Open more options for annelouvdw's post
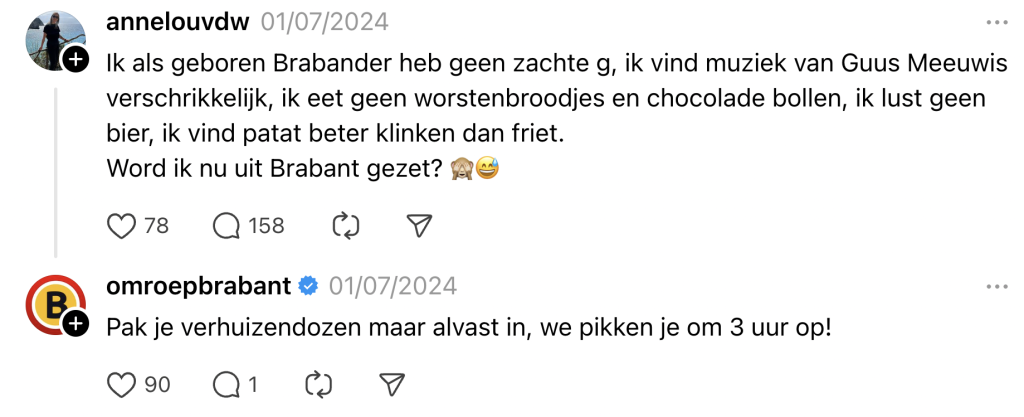The image size is (1024, 417). coord(997,22)
